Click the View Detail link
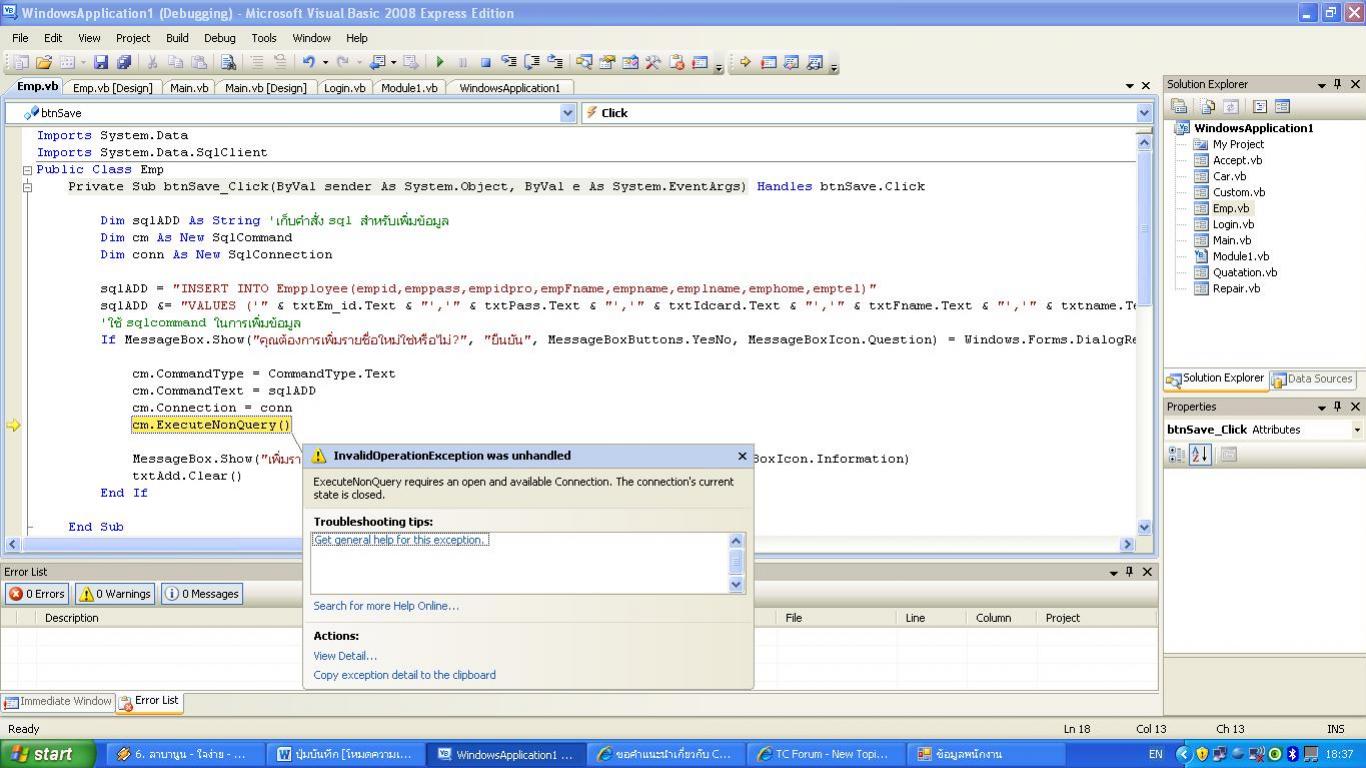This screenshot has height=768, width=1366. (x=345, y=656)
